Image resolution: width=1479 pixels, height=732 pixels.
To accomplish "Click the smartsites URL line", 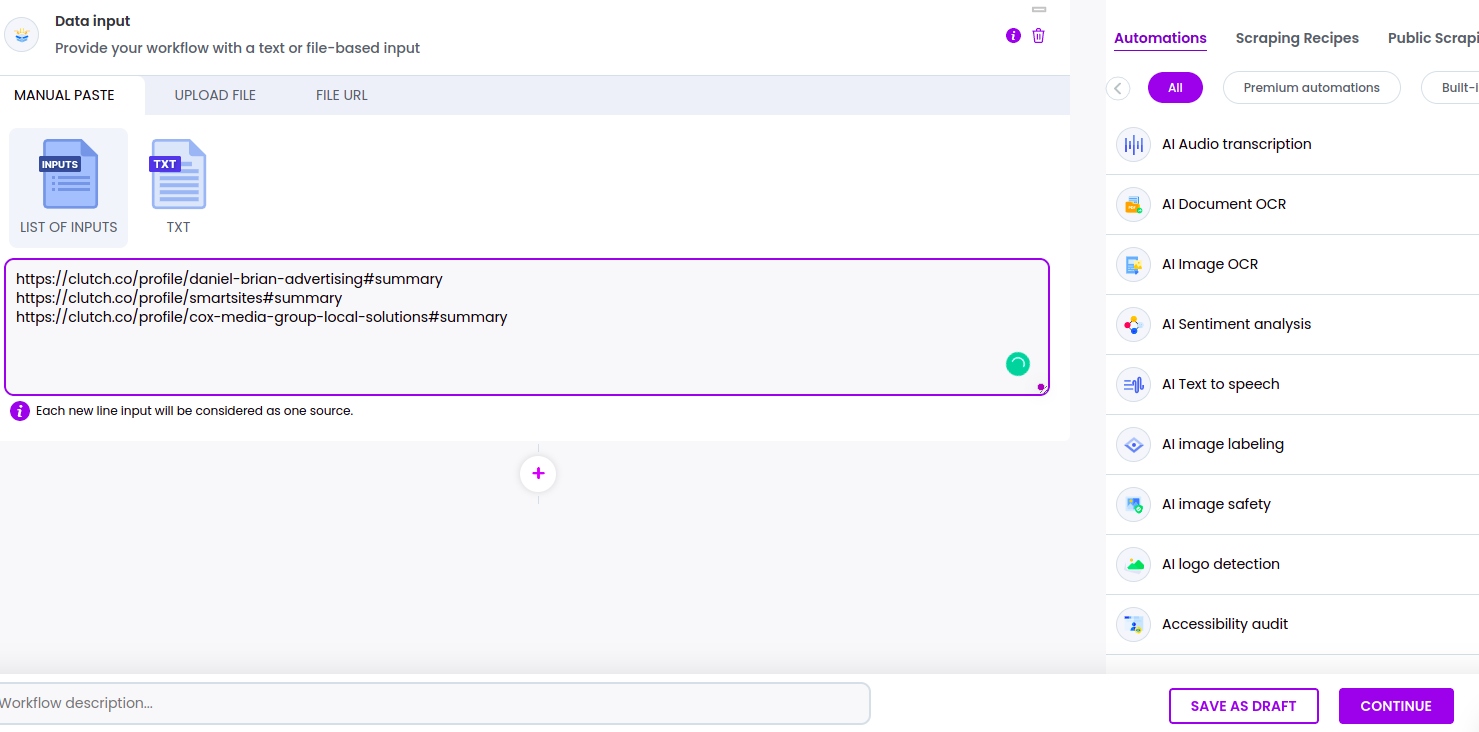I will (x=179, y=298).
